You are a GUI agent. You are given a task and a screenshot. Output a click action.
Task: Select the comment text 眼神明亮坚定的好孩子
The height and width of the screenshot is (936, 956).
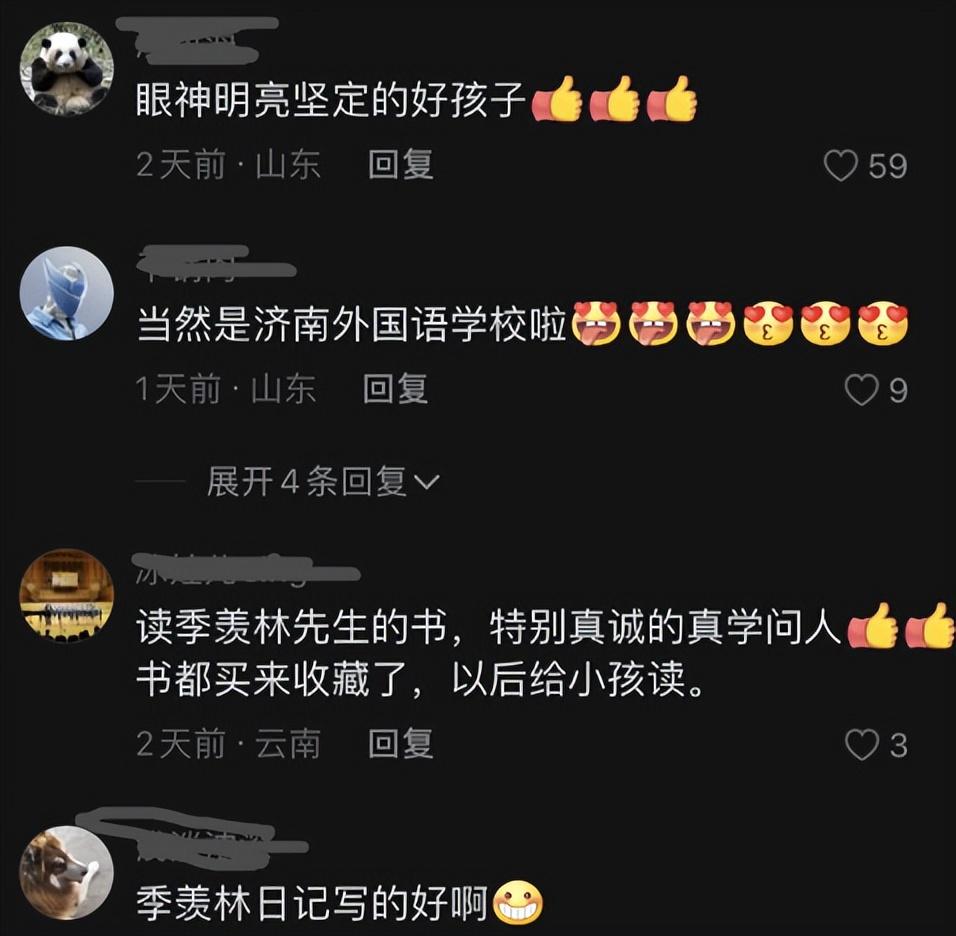click(330, 99)
